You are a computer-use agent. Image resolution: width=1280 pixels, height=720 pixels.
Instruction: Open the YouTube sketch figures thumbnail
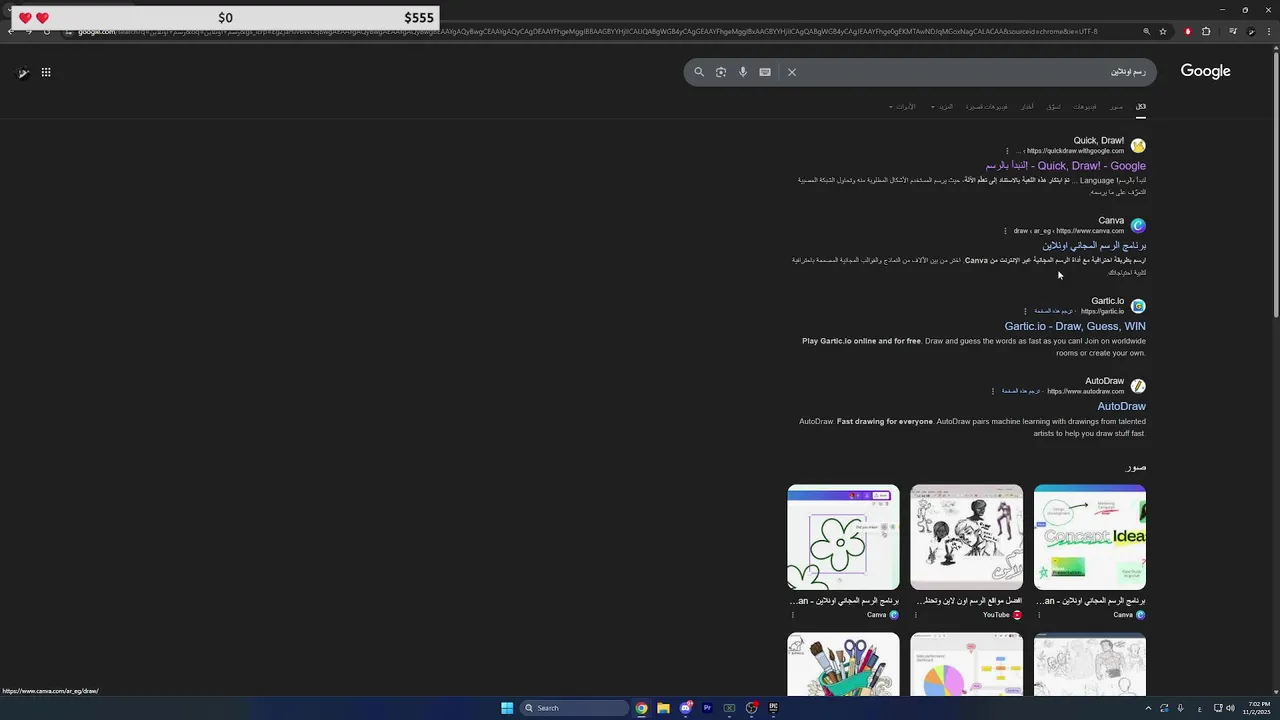[966, 537]
